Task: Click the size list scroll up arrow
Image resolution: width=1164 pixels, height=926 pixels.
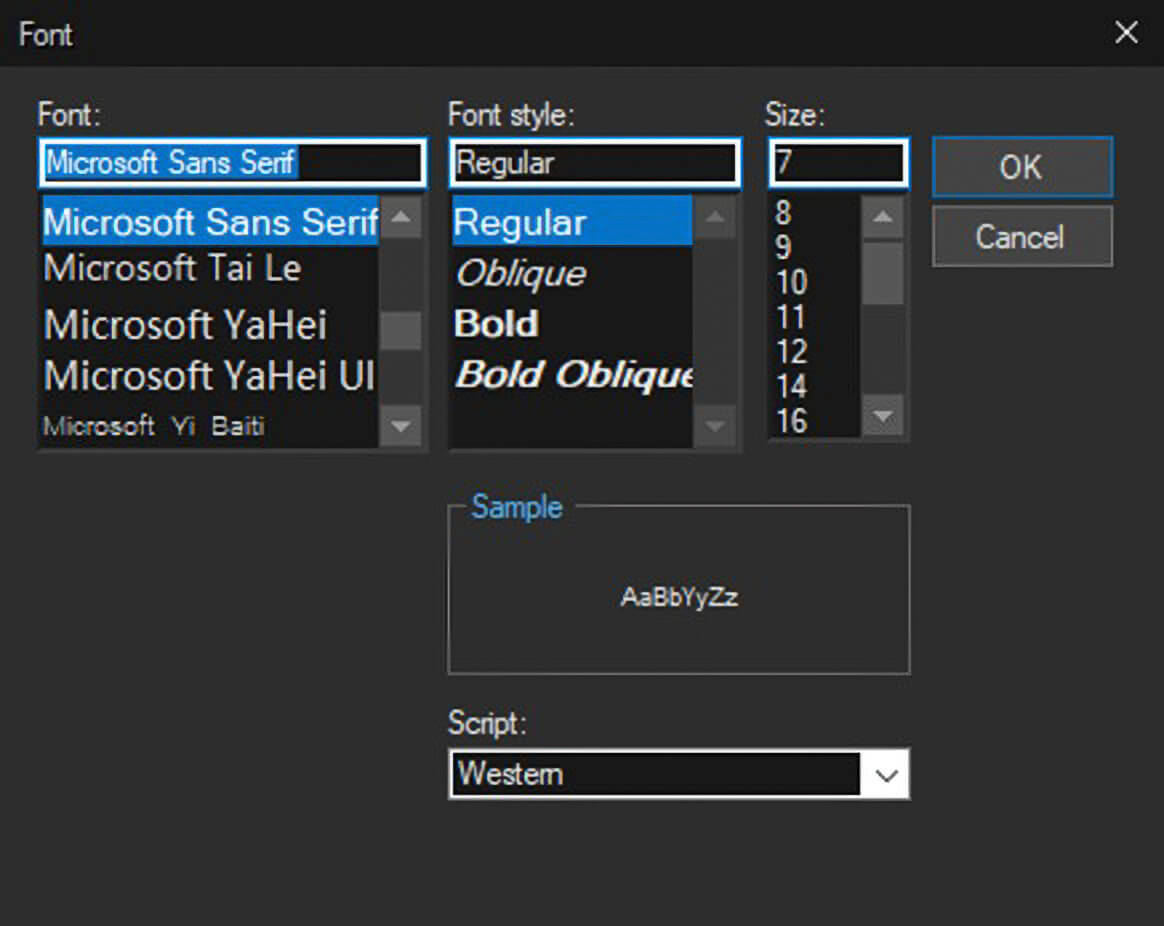Action: pos(883,218)
